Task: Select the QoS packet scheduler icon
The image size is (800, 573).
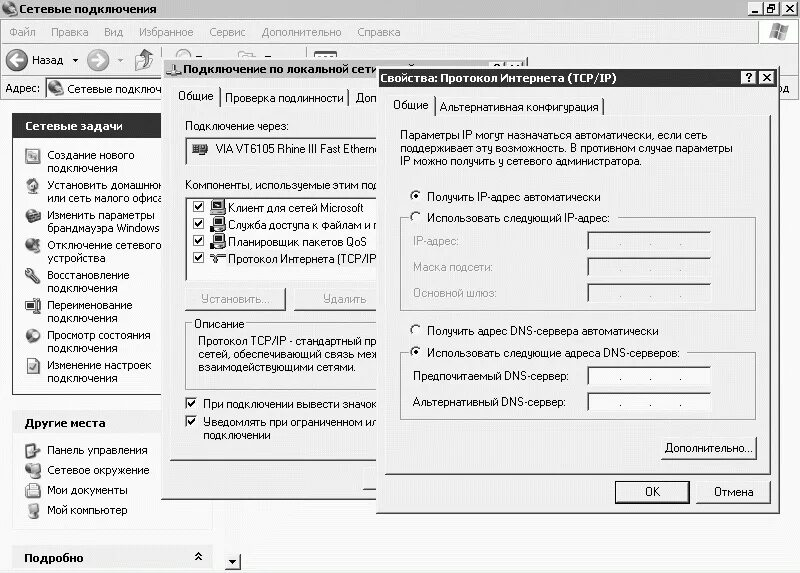Action: click(x=217, y=241)
